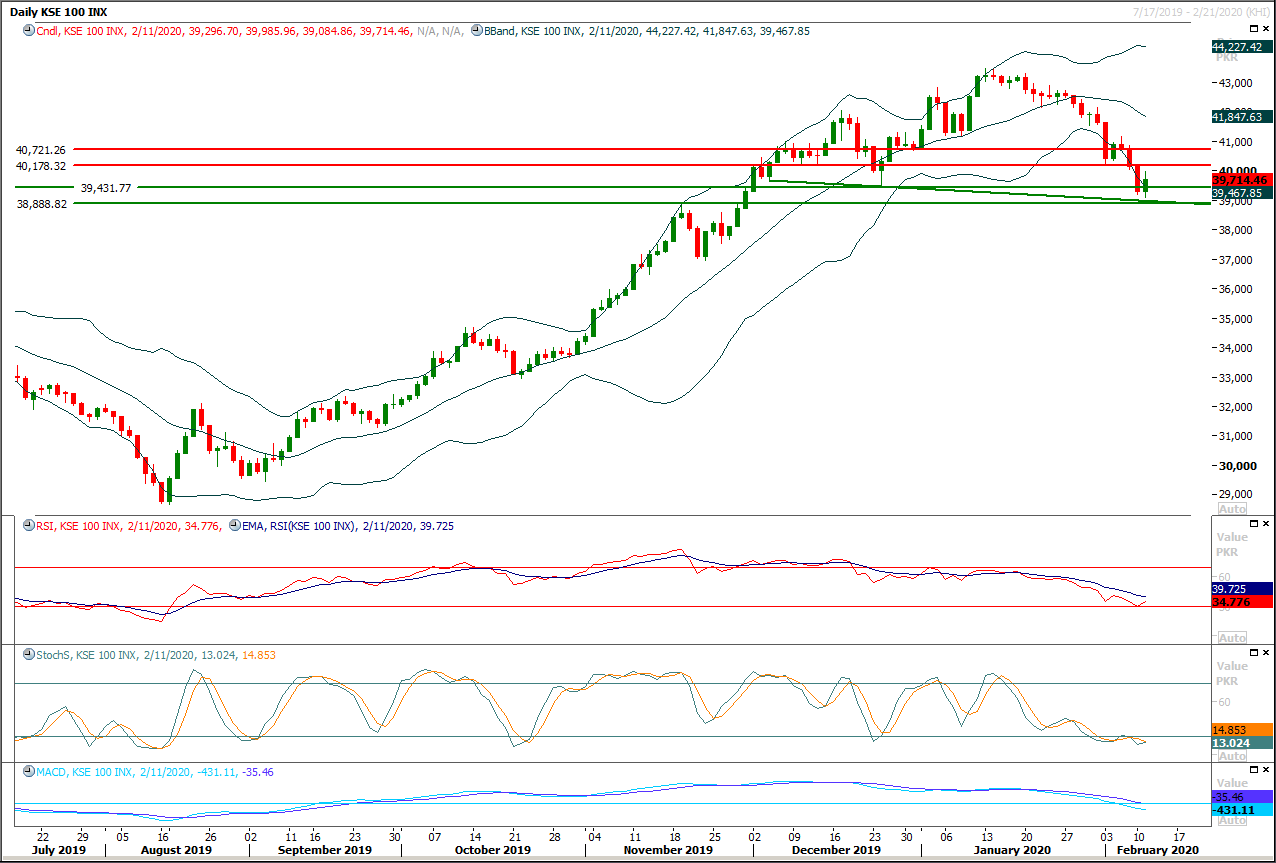This screenshot has width=1276, height=863.
Task: Maximize the RSI pane with its box icon
Action: coord(1253,523)
